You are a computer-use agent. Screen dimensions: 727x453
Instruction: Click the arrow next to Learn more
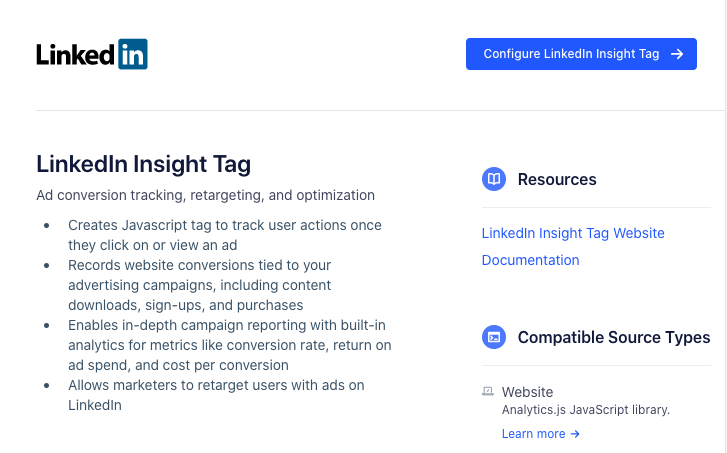pyautogui.click(x=575, y=434)
